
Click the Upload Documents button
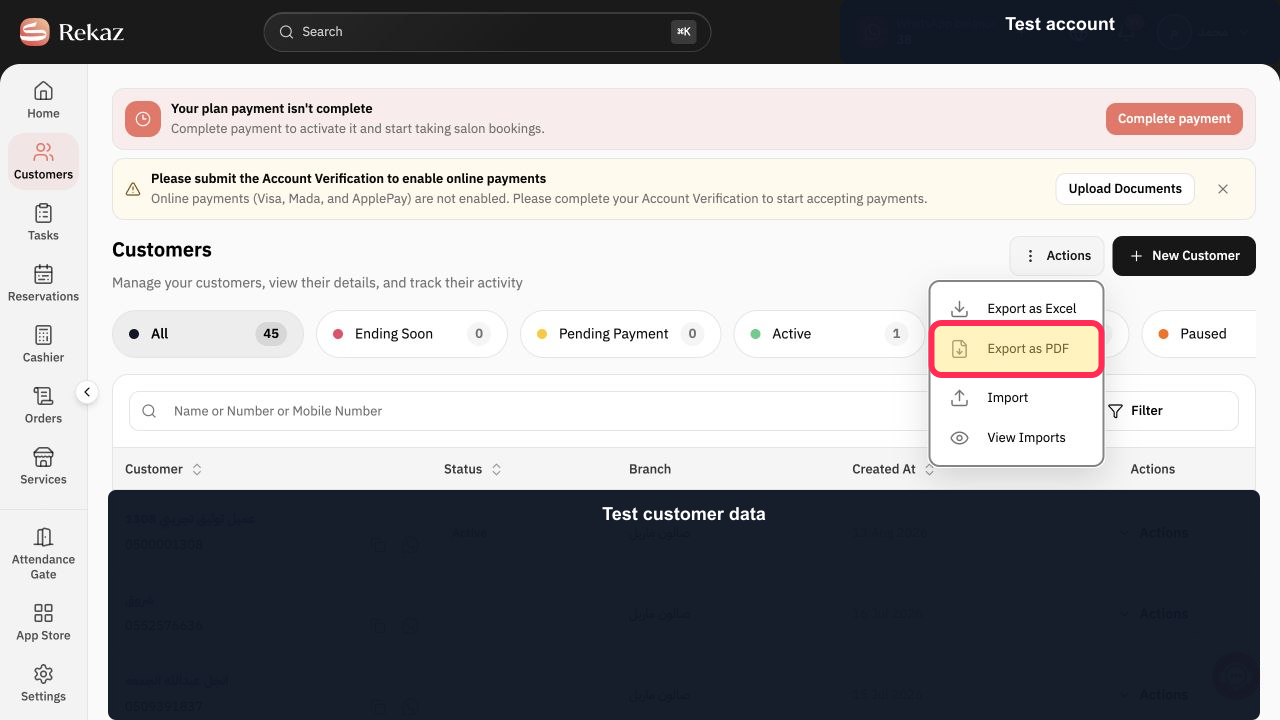pos(1125,189)
